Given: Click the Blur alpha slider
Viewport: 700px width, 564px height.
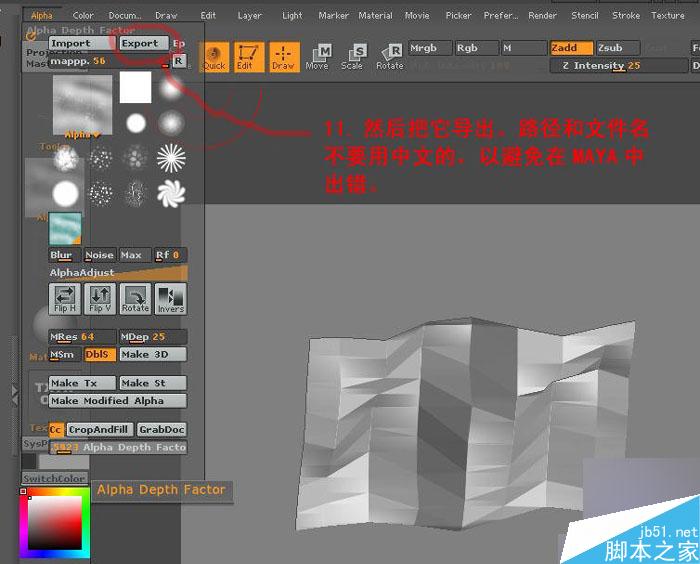Looking at the screenshot, I should click(65, 255).
